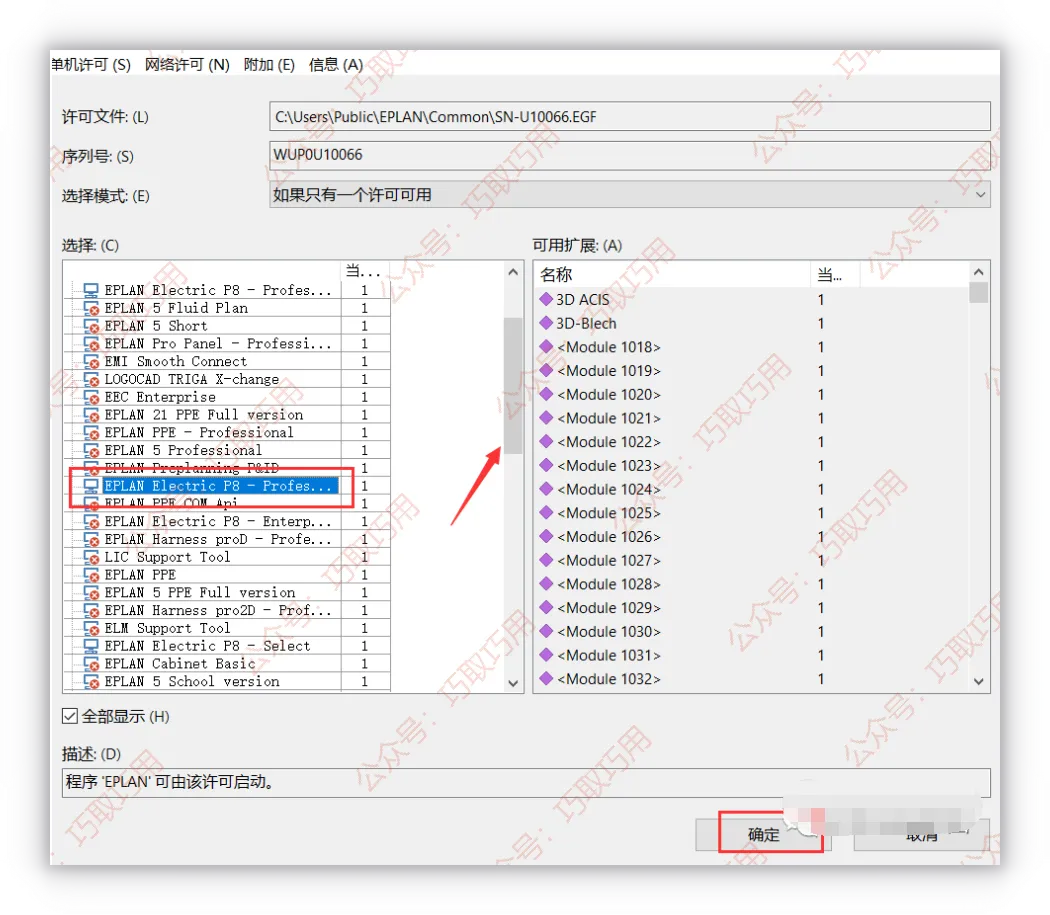The width and height of the screenshot is (1050, 915).
Task: Open the 附加 (E) menu
Action: [269, 64]
